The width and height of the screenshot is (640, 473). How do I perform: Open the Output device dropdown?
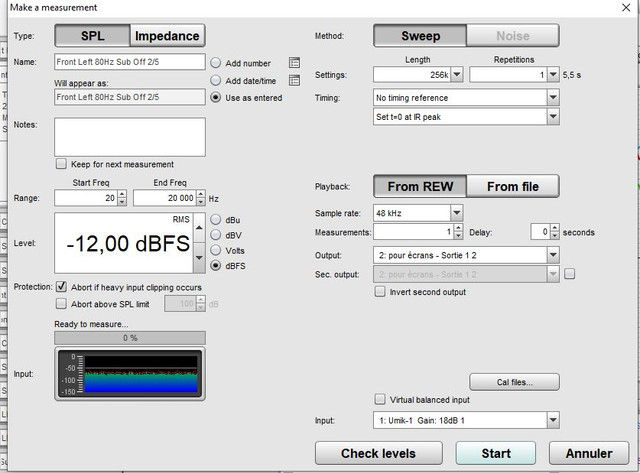tap(553, 255)
